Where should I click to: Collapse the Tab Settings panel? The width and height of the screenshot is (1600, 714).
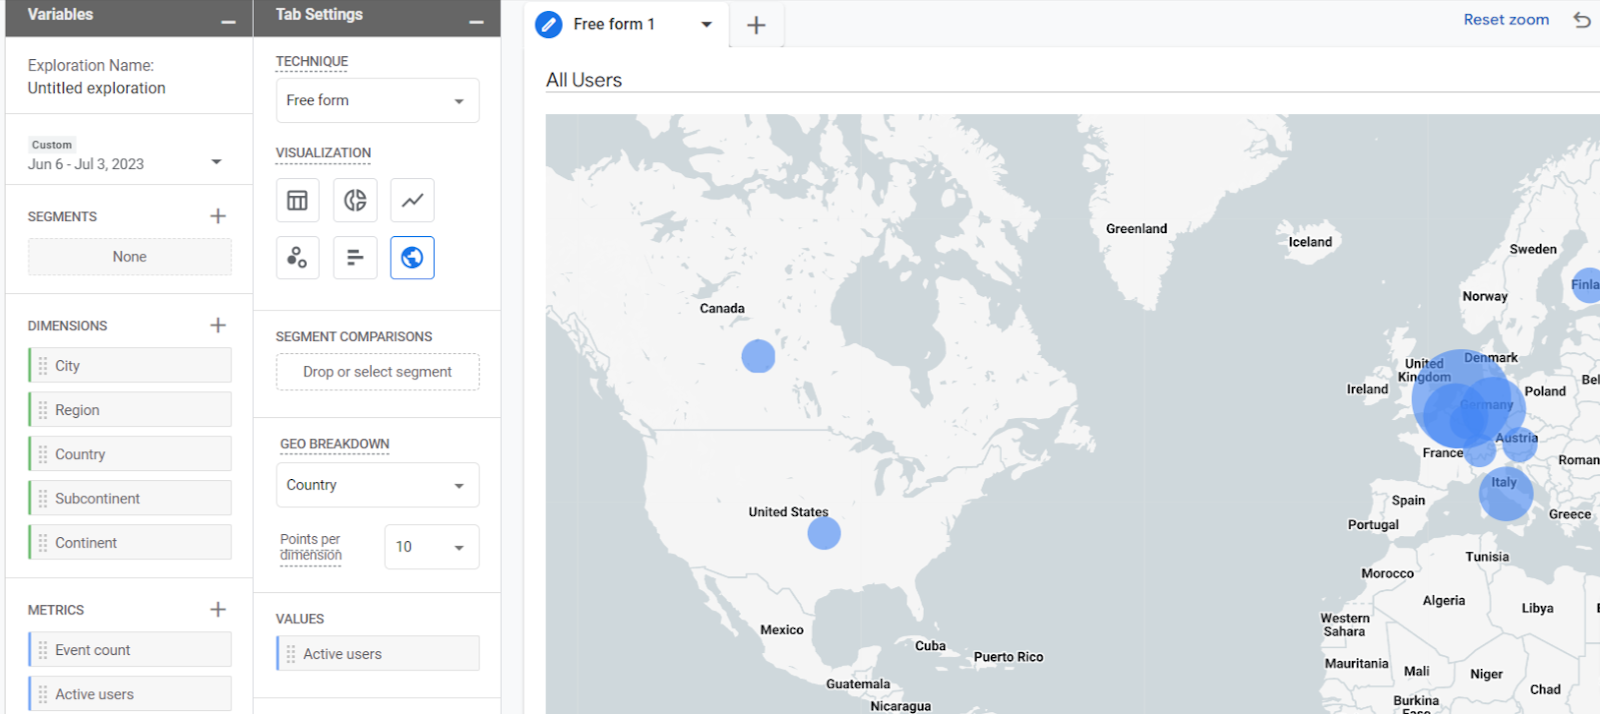pos(477,21)
